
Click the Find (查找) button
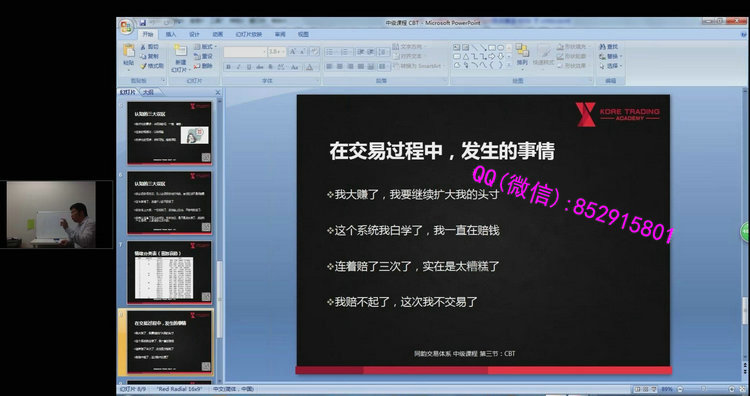pyautogui.click(x=608, y=47)
